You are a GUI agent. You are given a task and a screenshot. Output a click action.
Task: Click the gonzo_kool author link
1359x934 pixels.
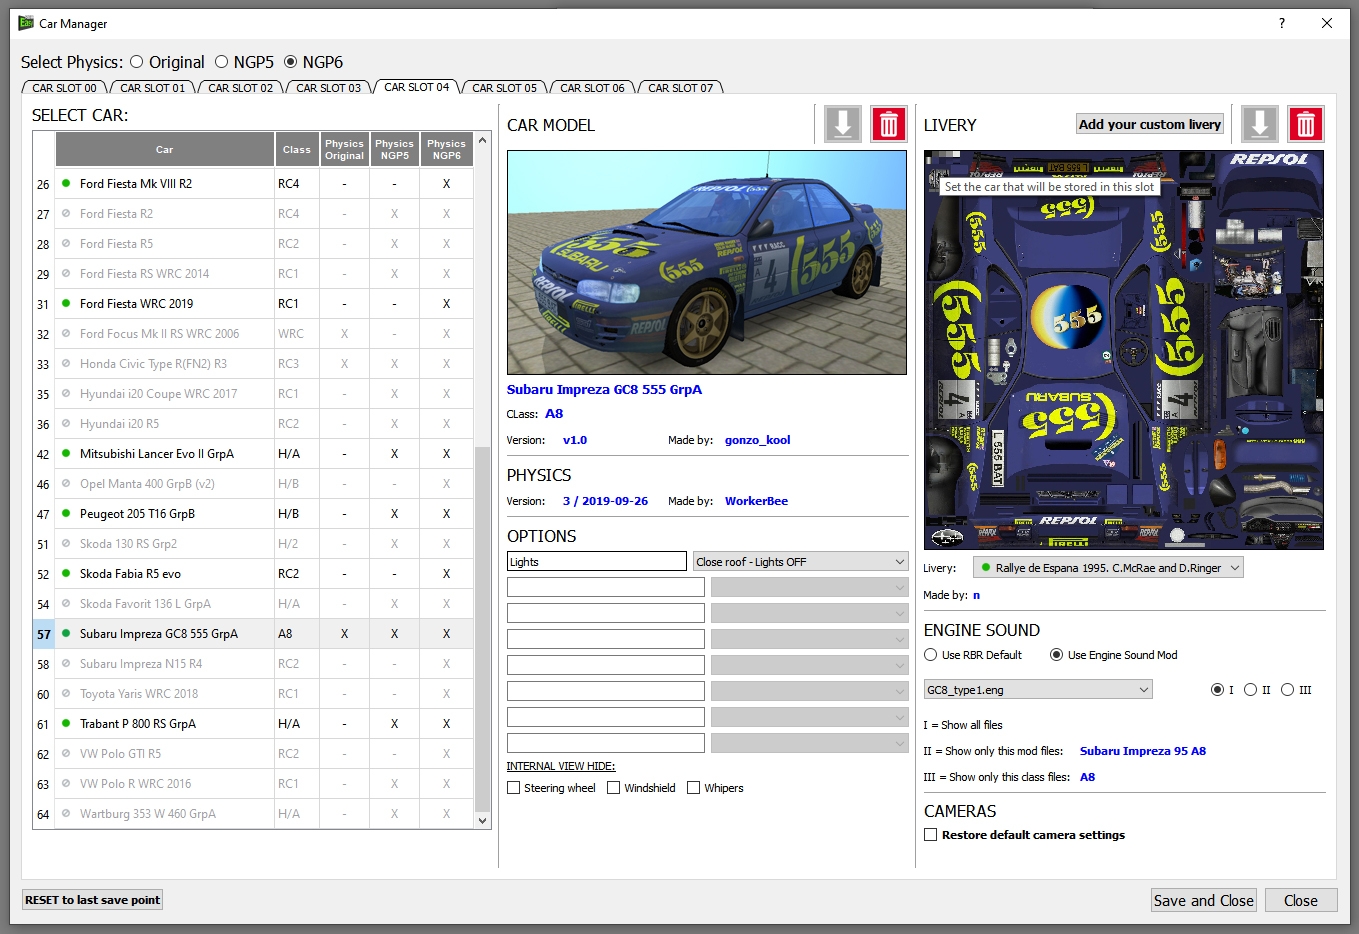point(757,440)
